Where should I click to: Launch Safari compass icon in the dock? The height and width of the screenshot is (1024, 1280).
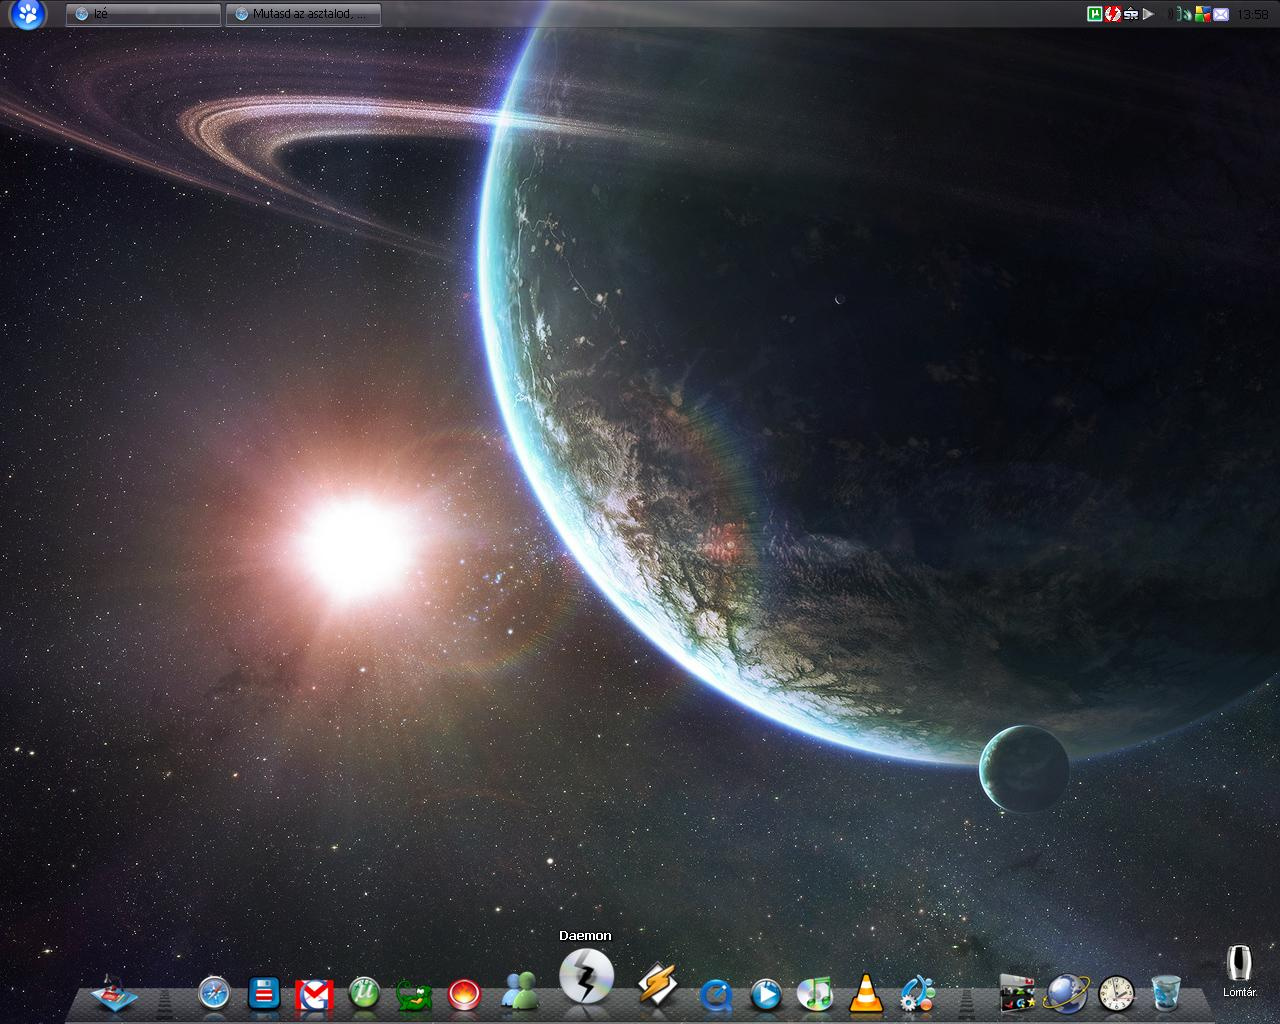214,993
